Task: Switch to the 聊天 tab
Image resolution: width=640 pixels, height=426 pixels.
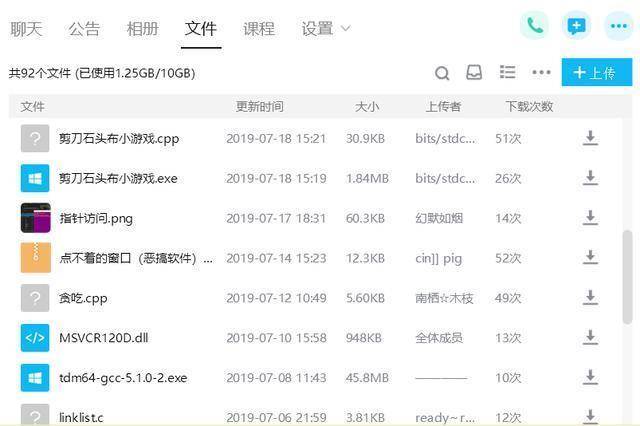Action: (26, 29)
